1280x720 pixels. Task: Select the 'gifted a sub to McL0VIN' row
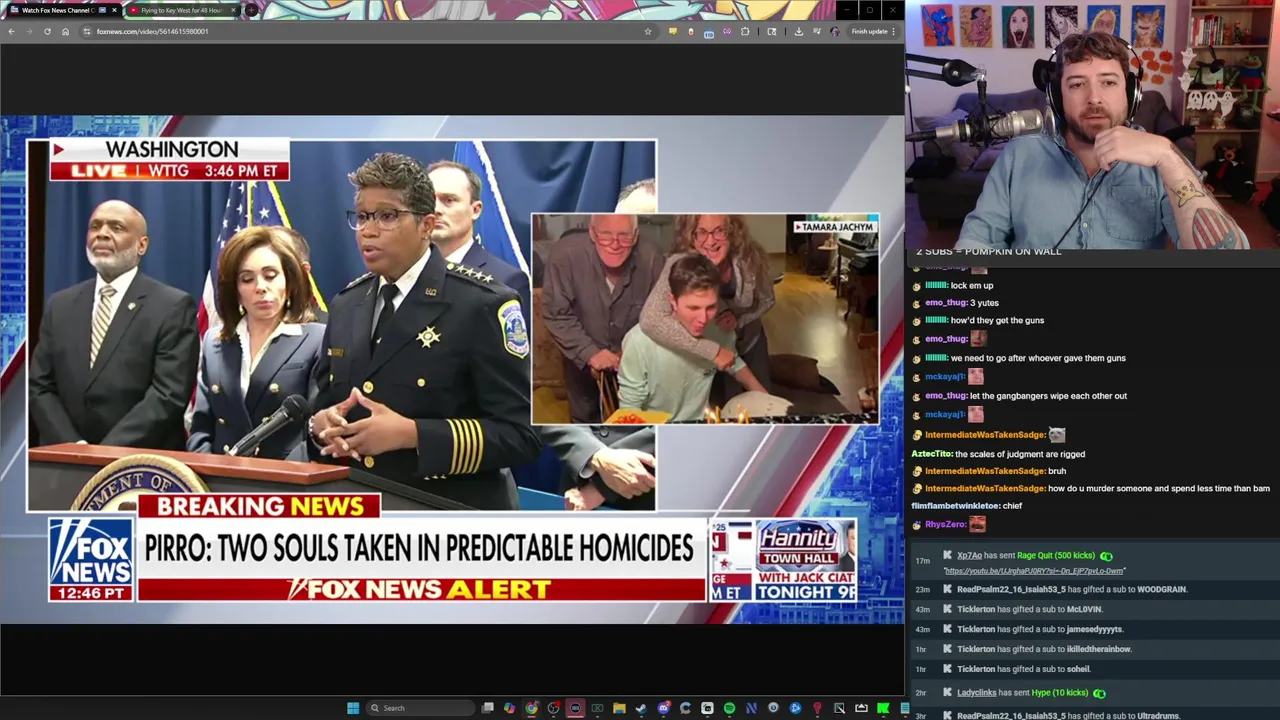(1095, 609)
